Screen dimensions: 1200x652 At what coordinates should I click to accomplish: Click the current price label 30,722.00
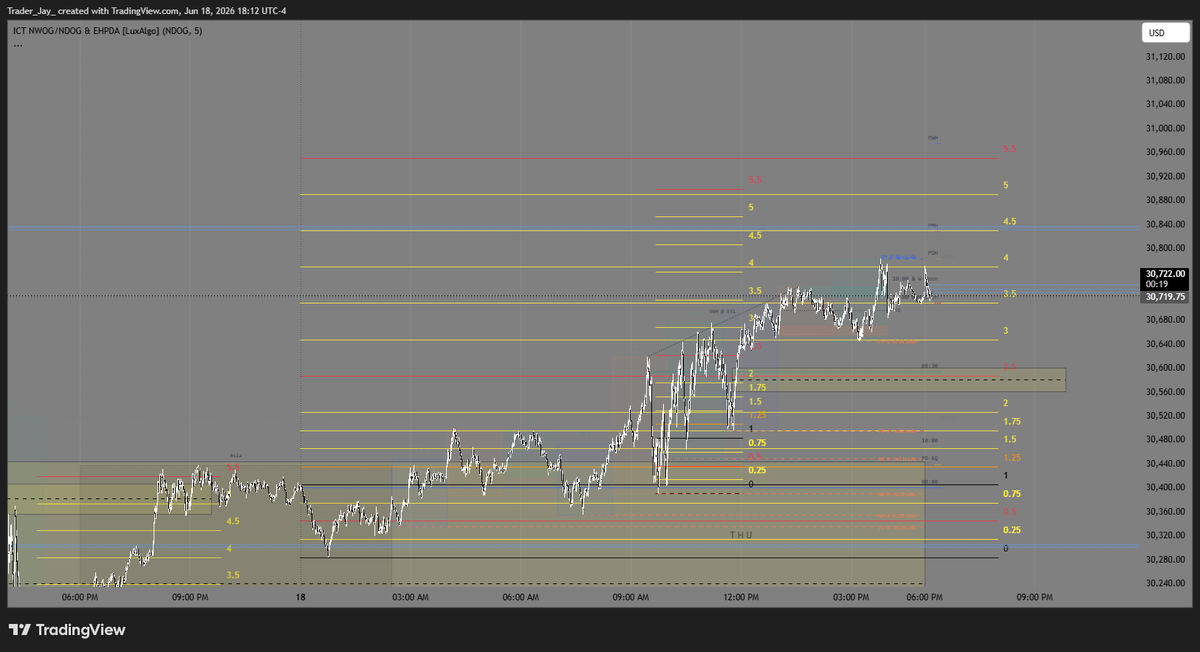(x=1166, y=273)
